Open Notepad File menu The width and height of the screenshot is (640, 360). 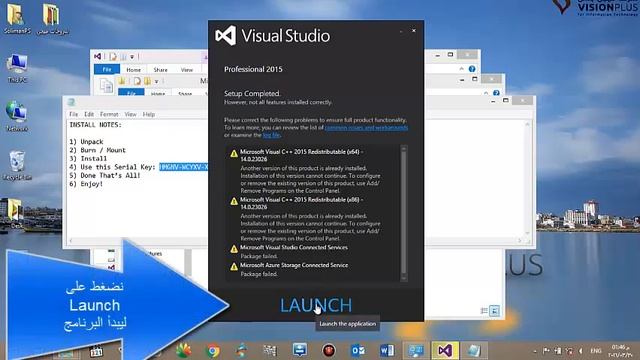(73, 114)
